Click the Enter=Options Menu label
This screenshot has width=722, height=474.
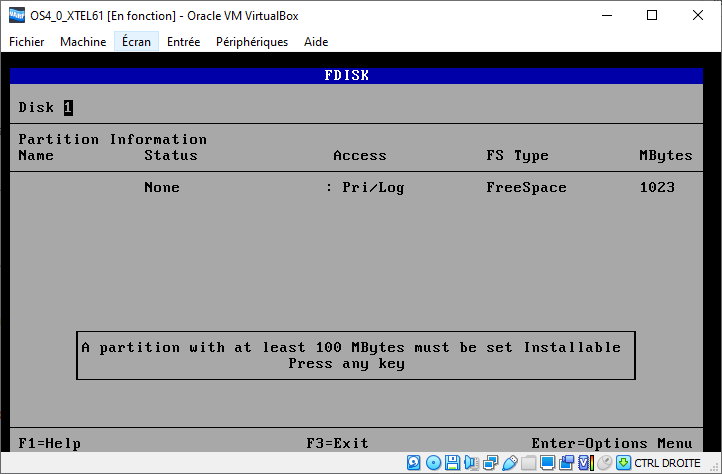[611, 443]
